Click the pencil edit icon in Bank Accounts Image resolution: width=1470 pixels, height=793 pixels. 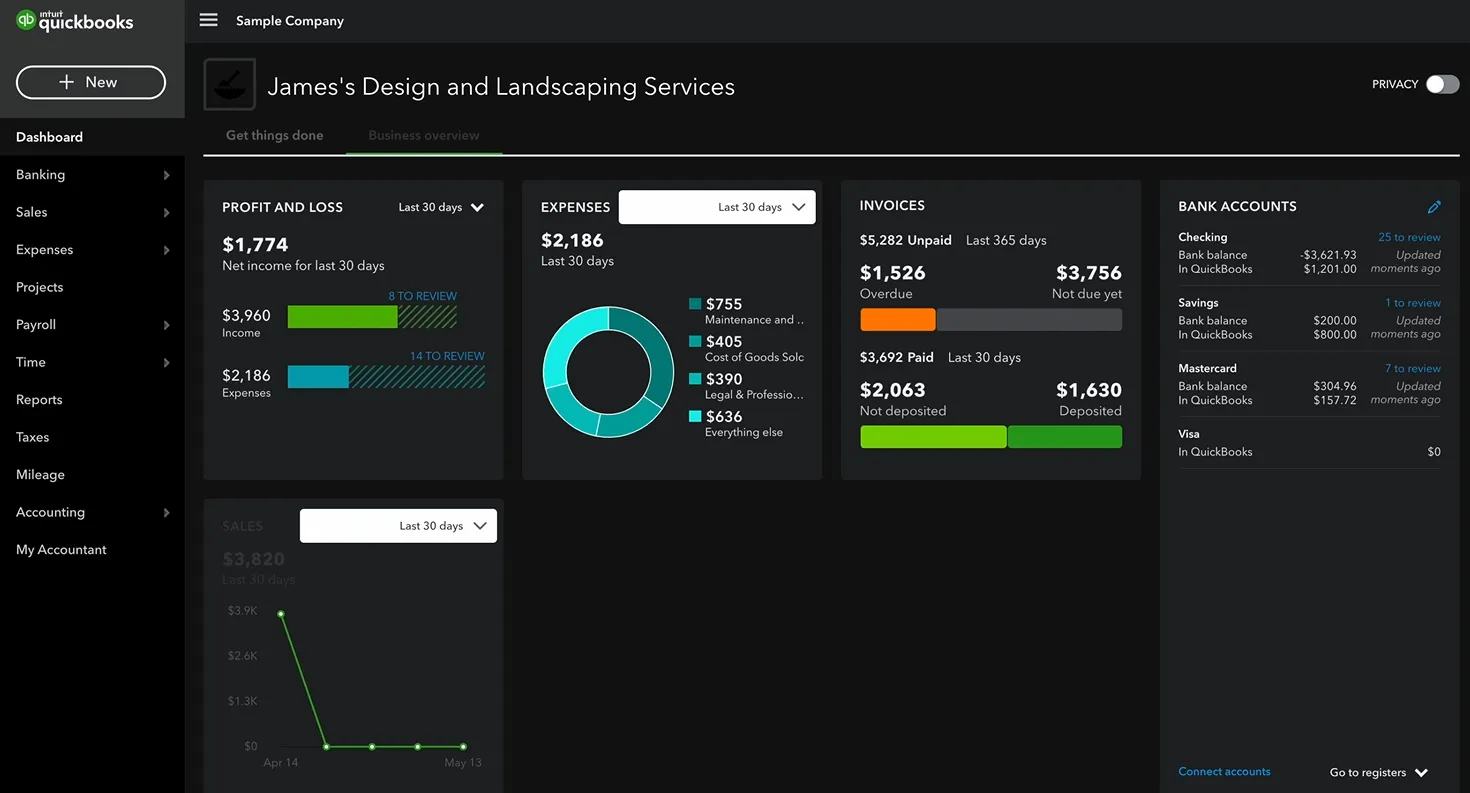click(x=1434, y=207)
